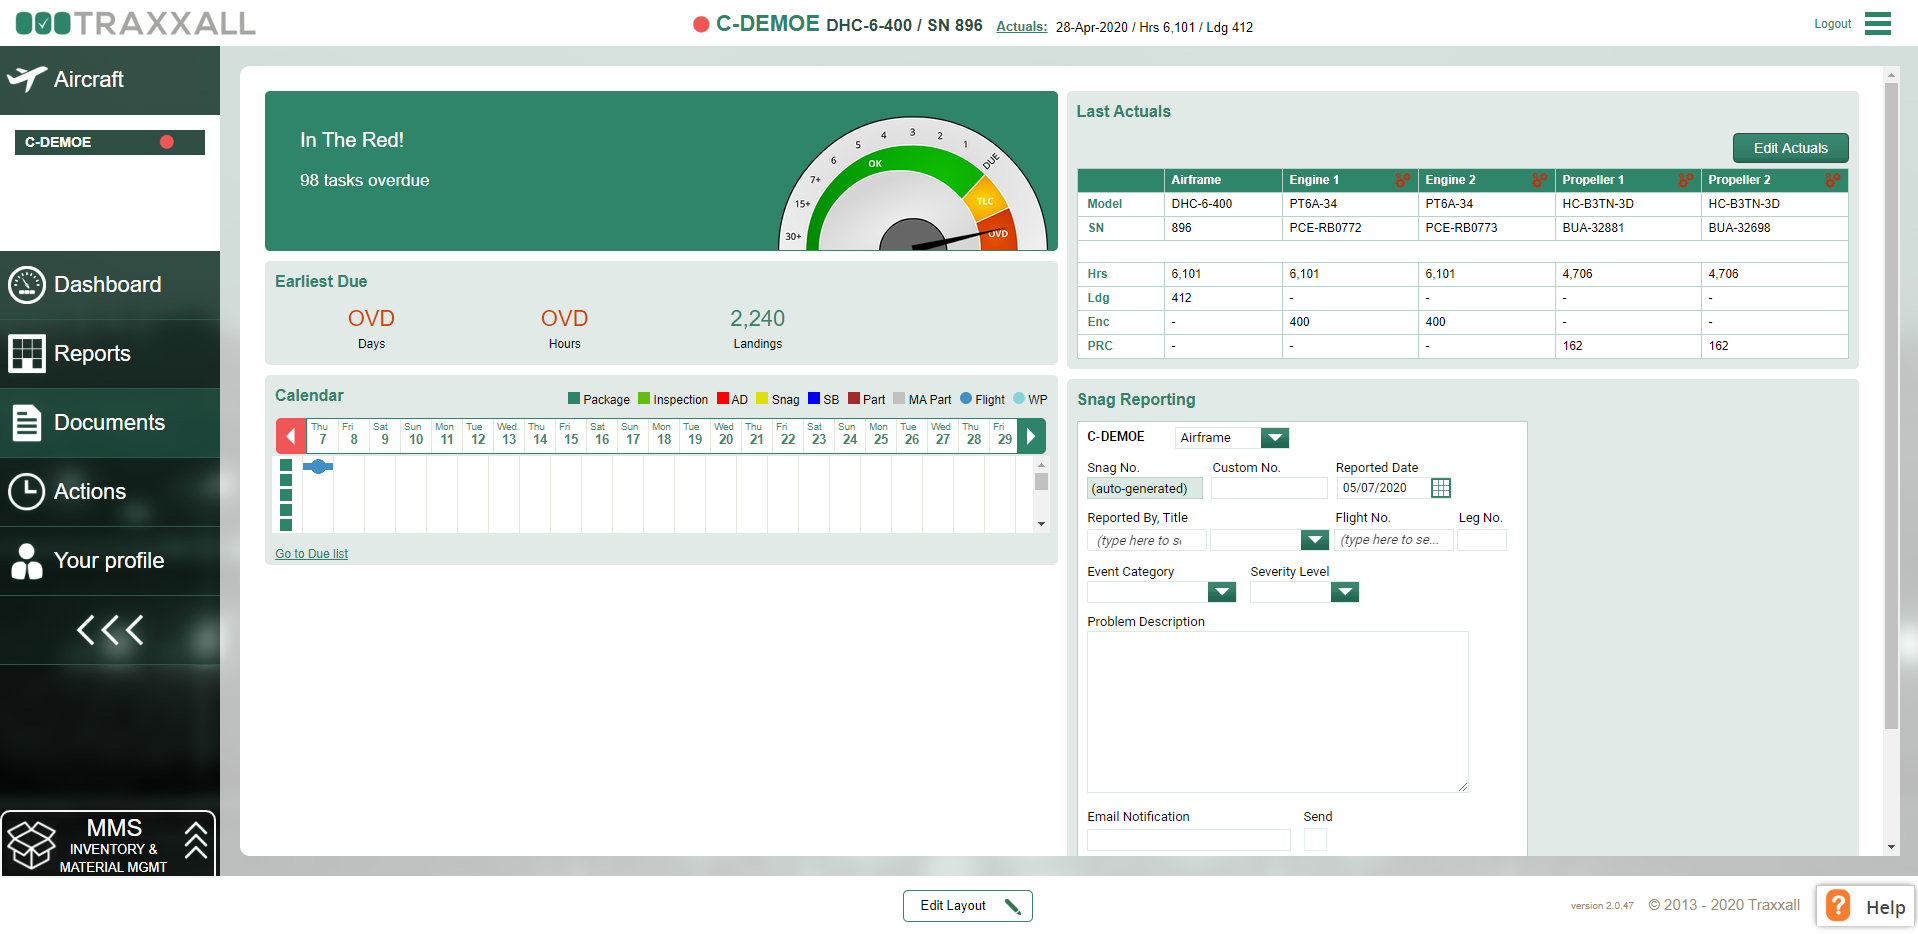Screen dimensions: 1918x934
Task: Click the MMS inventory boxes icon
Action: tap(31, 845)
